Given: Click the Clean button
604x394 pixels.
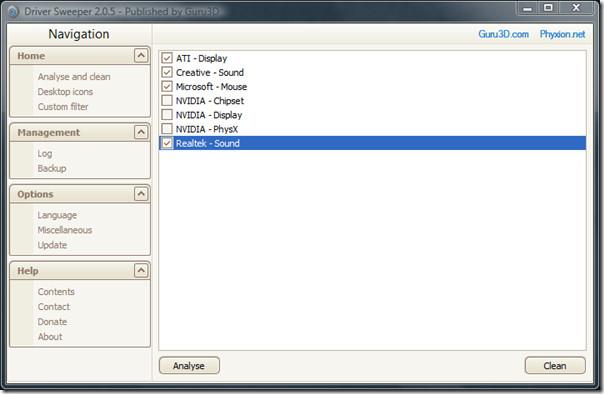Looking at the screenshot, I should 555,365.
